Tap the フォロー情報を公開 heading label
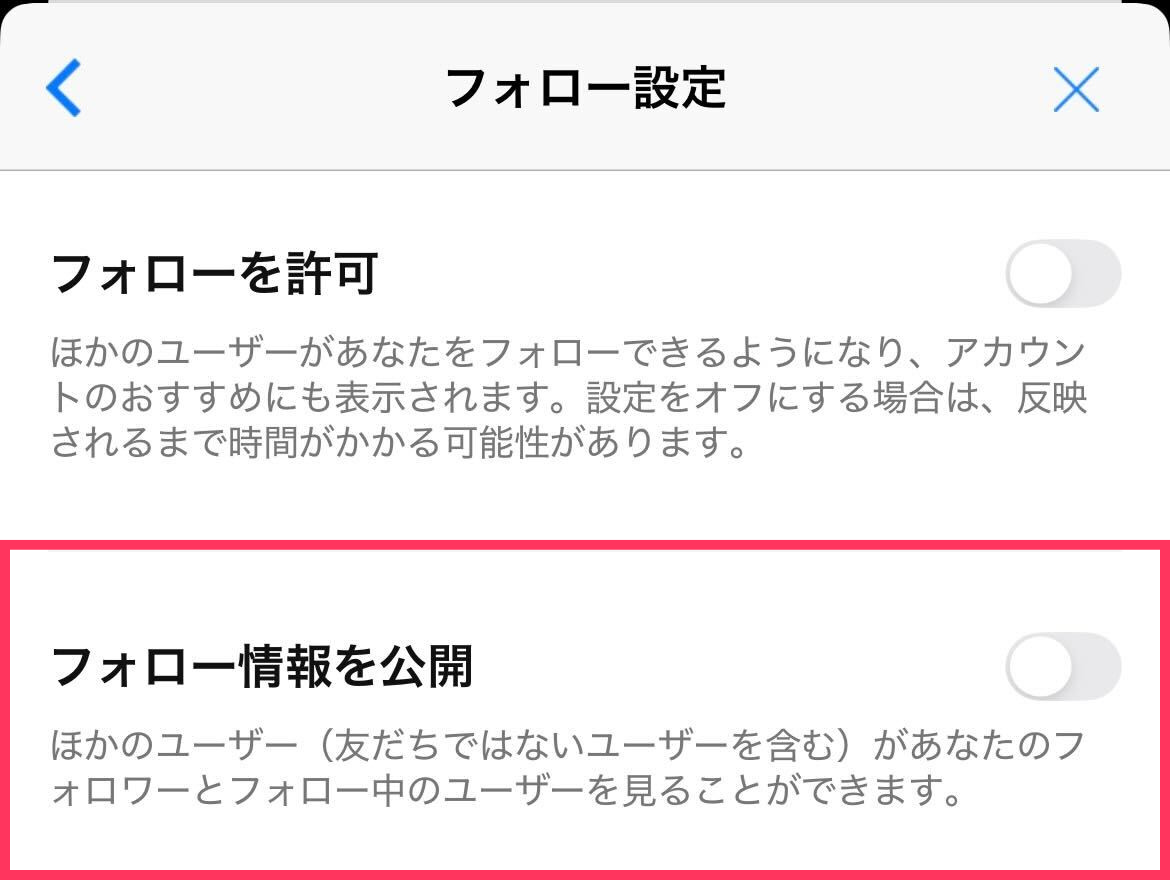 [x=262, y=667]
